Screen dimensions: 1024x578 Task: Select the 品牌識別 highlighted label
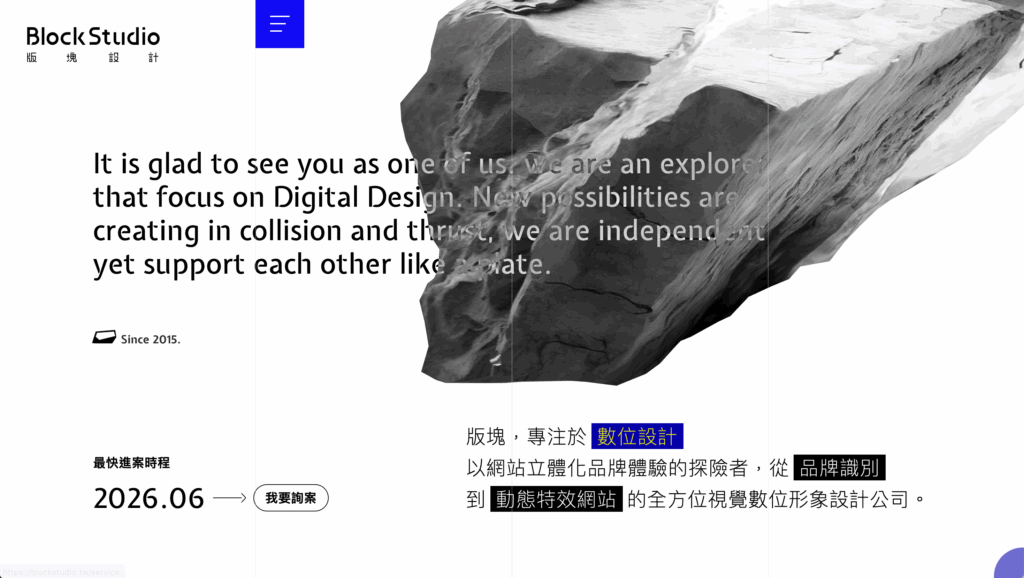click(839, 468)
